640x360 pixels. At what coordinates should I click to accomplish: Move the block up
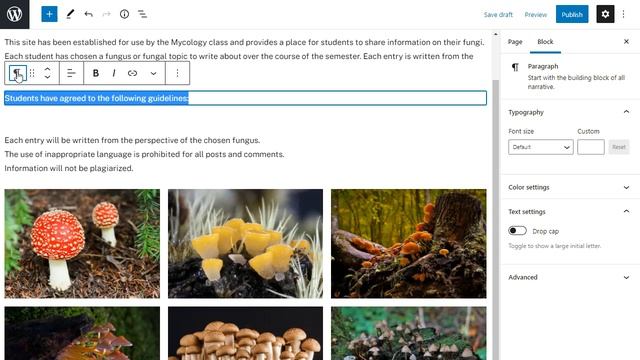click(x=47, y=69)
